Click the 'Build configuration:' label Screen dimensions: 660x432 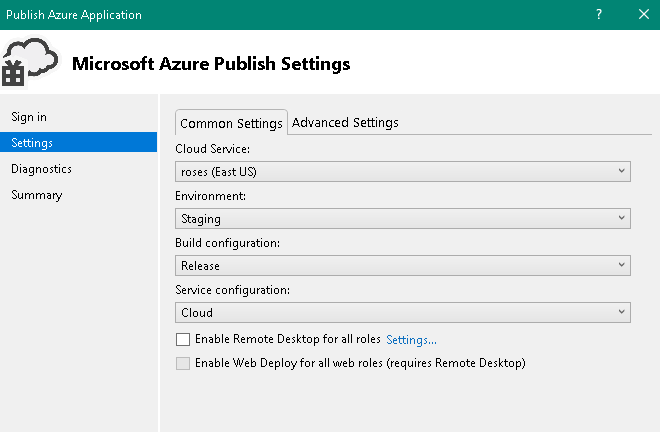click(227, 243)
